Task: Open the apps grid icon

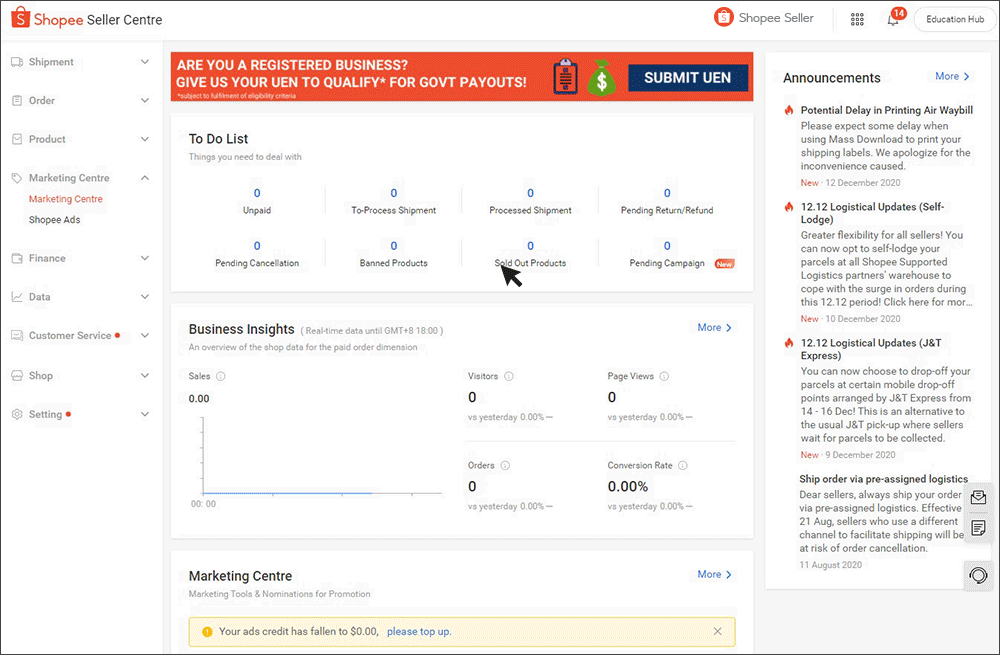Action: [857, 19]
